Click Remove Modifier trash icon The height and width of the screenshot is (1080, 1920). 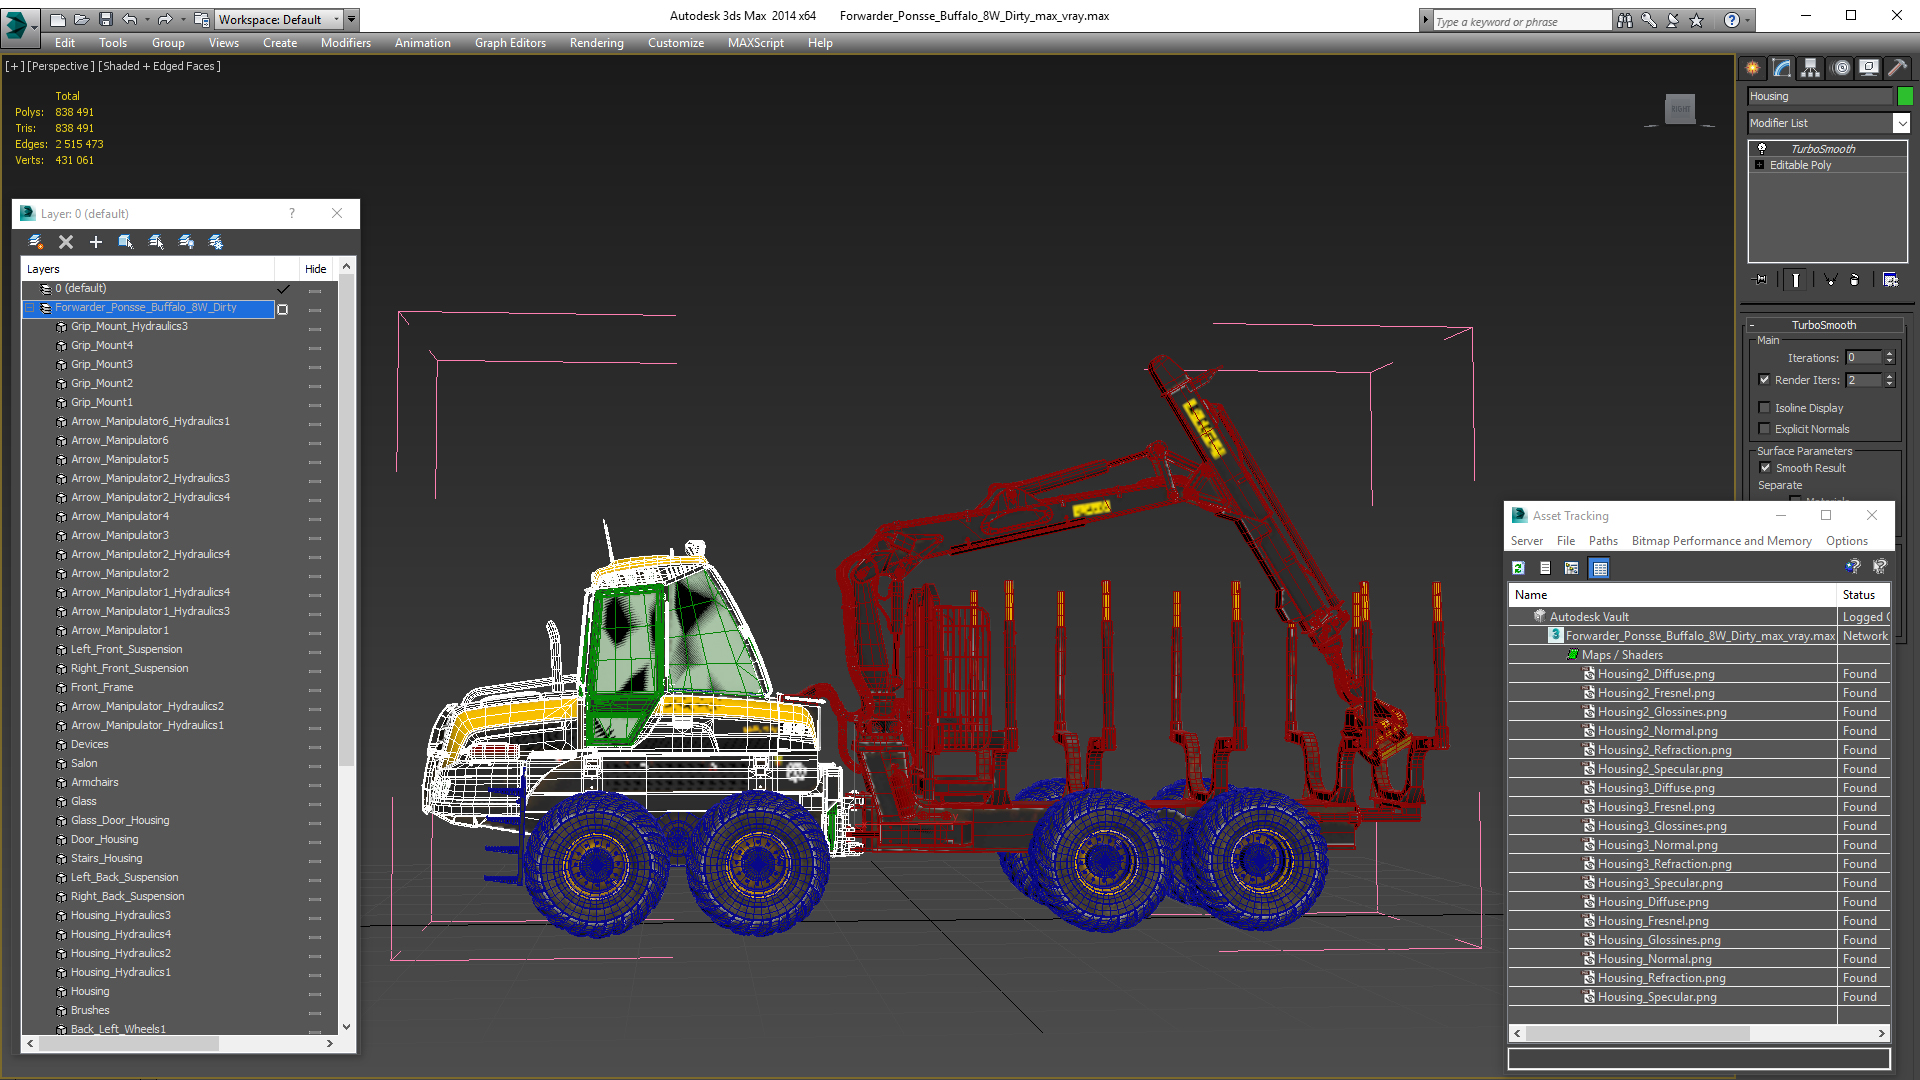(x=1855, y=280)
